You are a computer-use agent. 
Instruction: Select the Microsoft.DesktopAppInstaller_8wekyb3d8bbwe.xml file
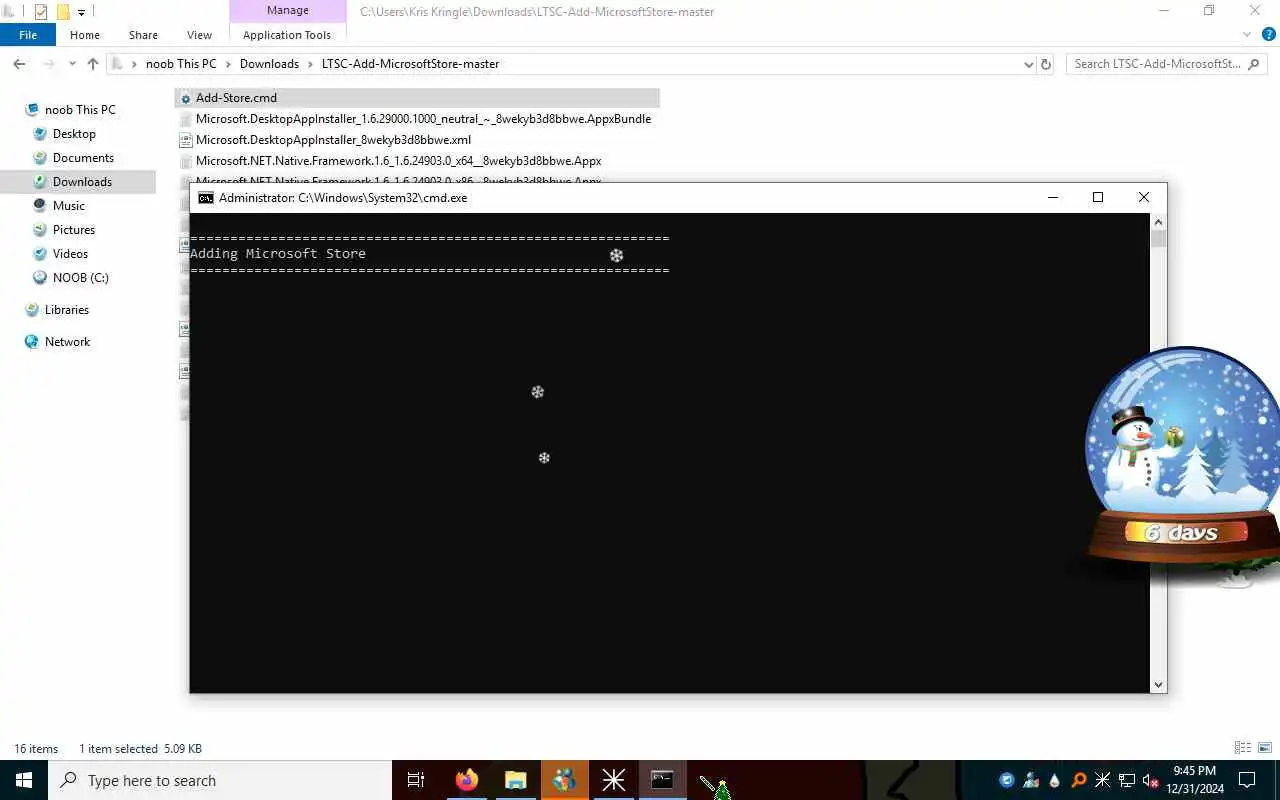(333, 140)
